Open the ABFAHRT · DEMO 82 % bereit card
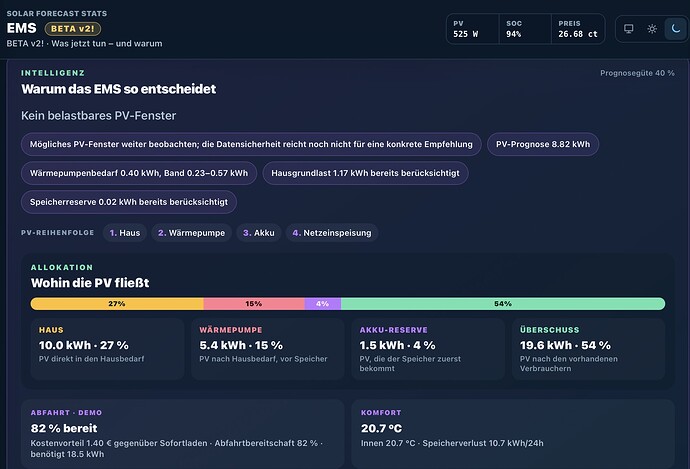 coord(183,434)
